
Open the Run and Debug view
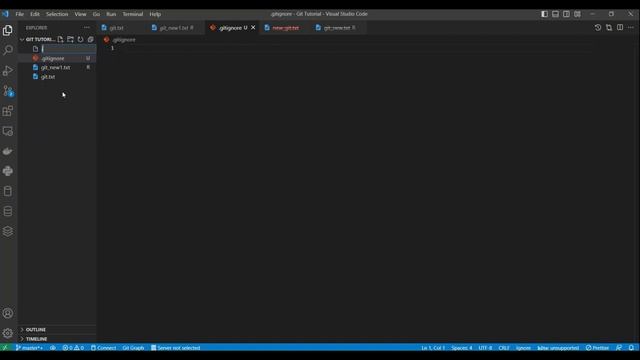[8, 71]
